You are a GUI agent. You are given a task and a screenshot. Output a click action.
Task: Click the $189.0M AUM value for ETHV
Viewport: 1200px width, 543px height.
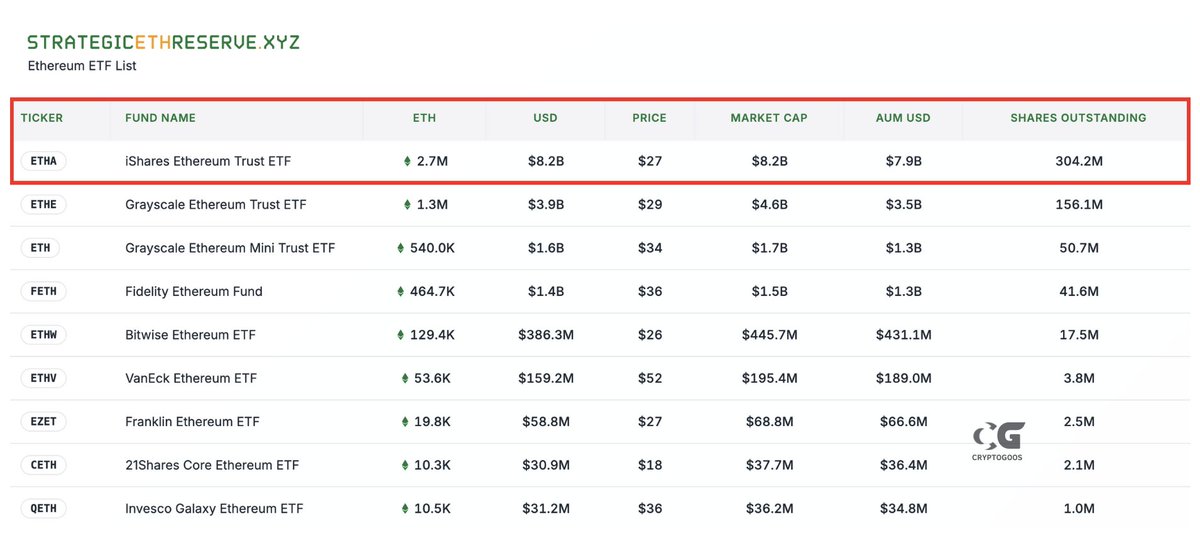tap(903, 378)
